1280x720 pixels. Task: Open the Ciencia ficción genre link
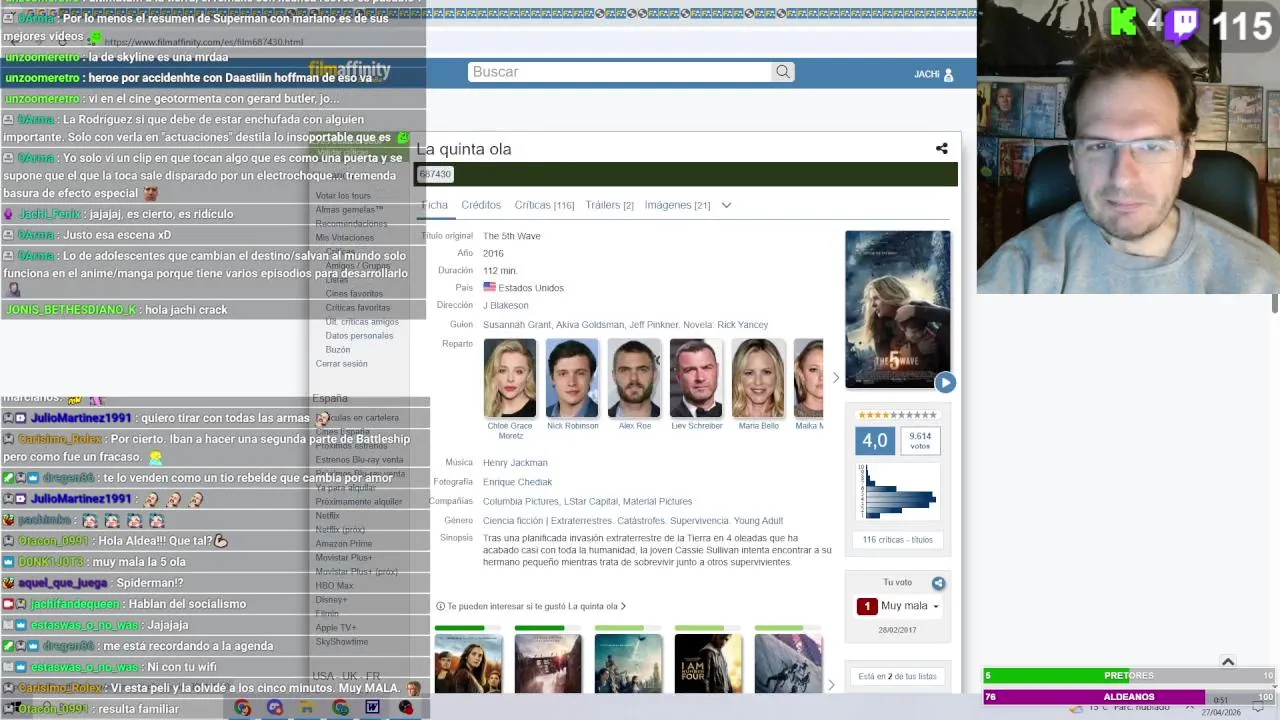(x=515, y=520)
